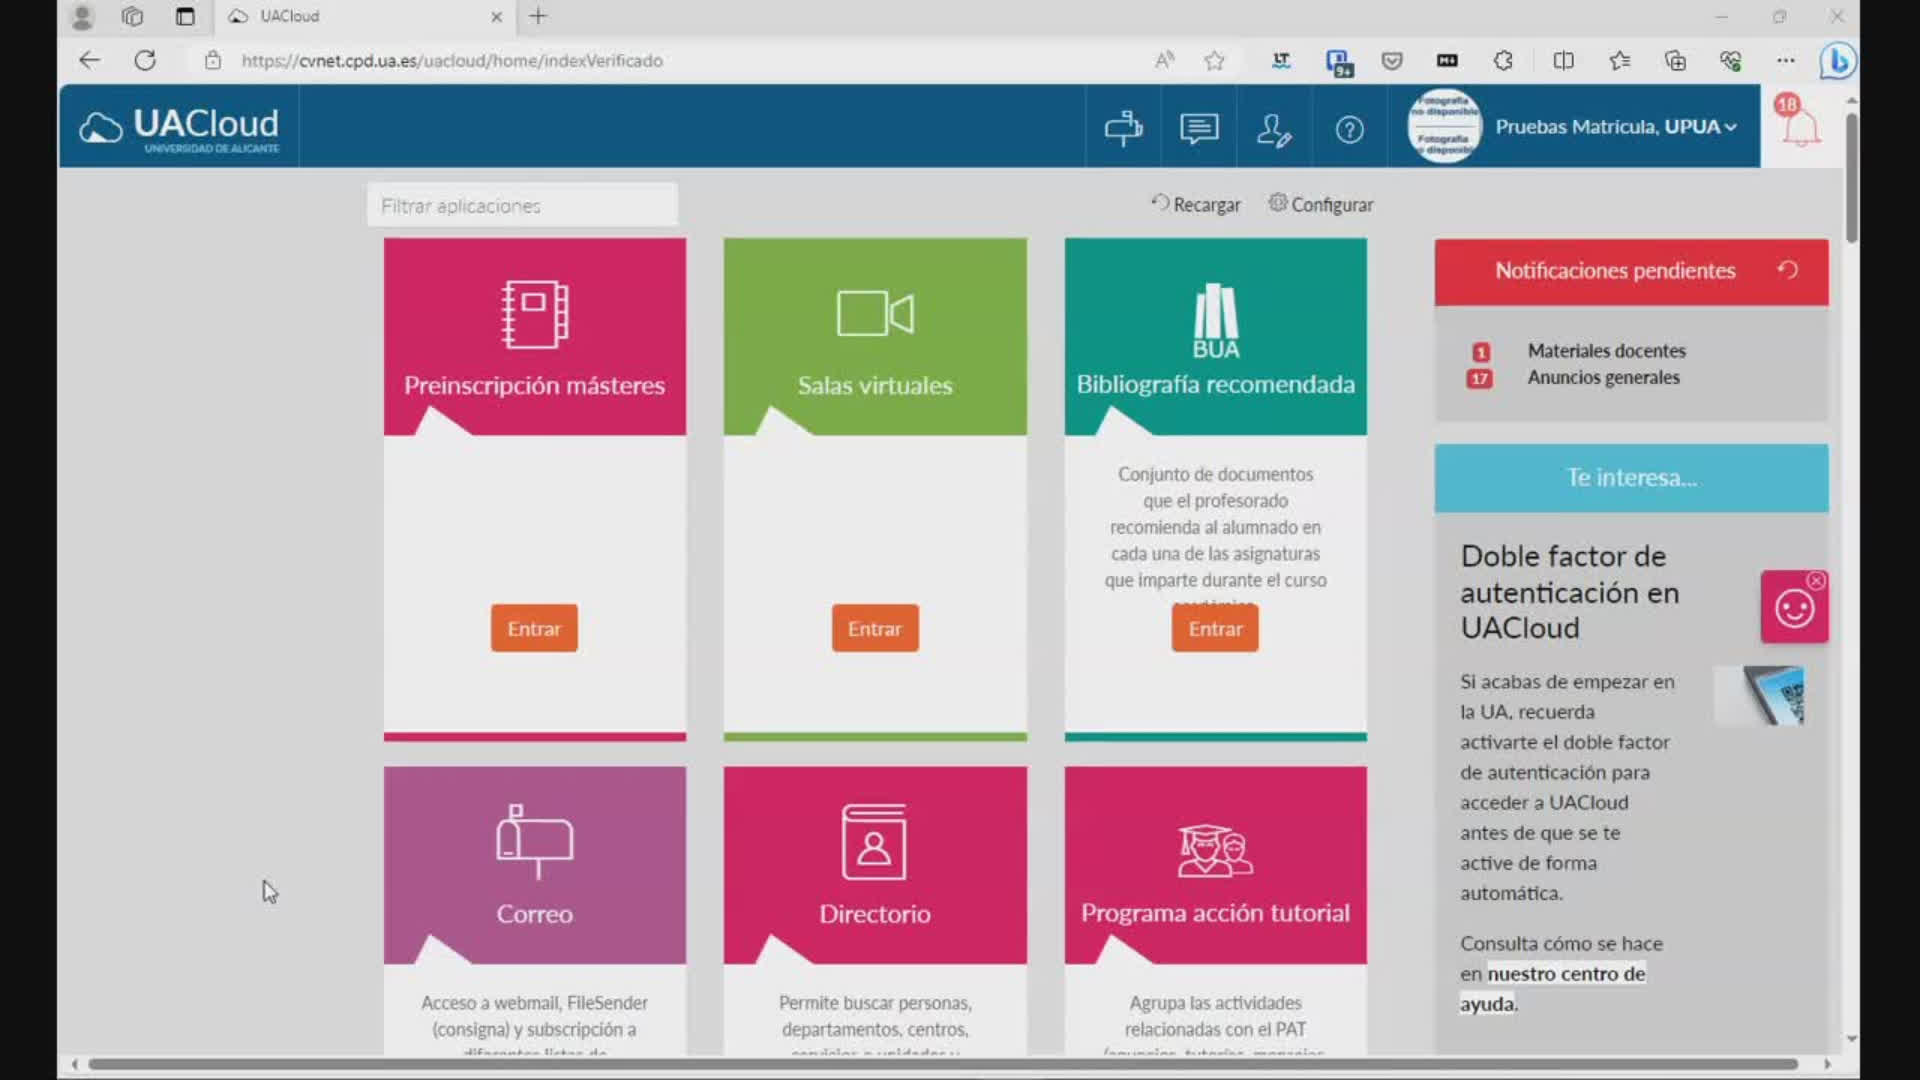The image size is (1920, 1080).
Task: Open Configurar settings
Action: click(x=1321, y=204)
